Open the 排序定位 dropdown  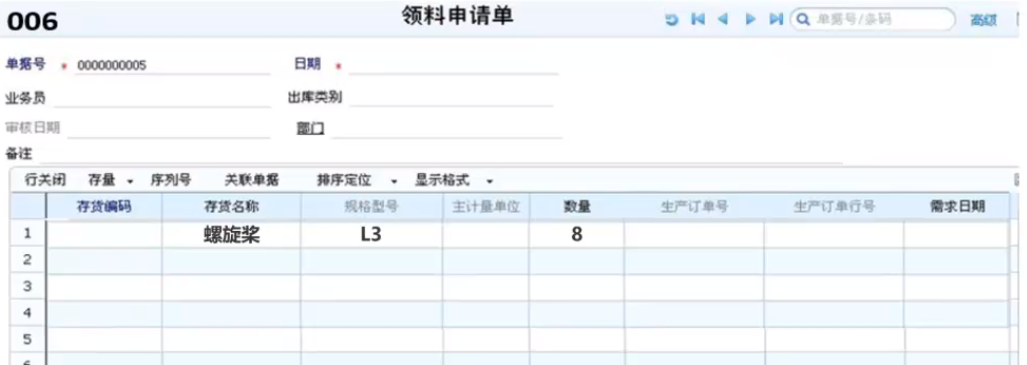(x=357, y=180)
